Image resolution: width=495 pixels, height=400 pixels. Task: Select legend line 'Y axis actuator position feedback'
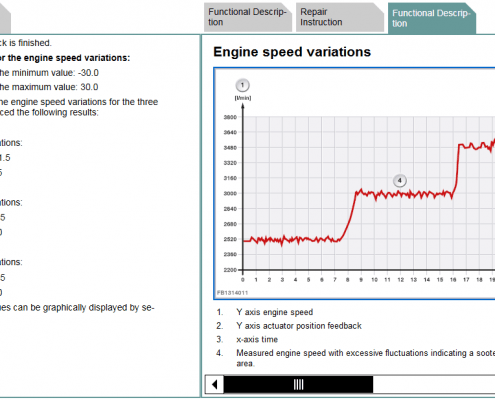coord(299,326)
